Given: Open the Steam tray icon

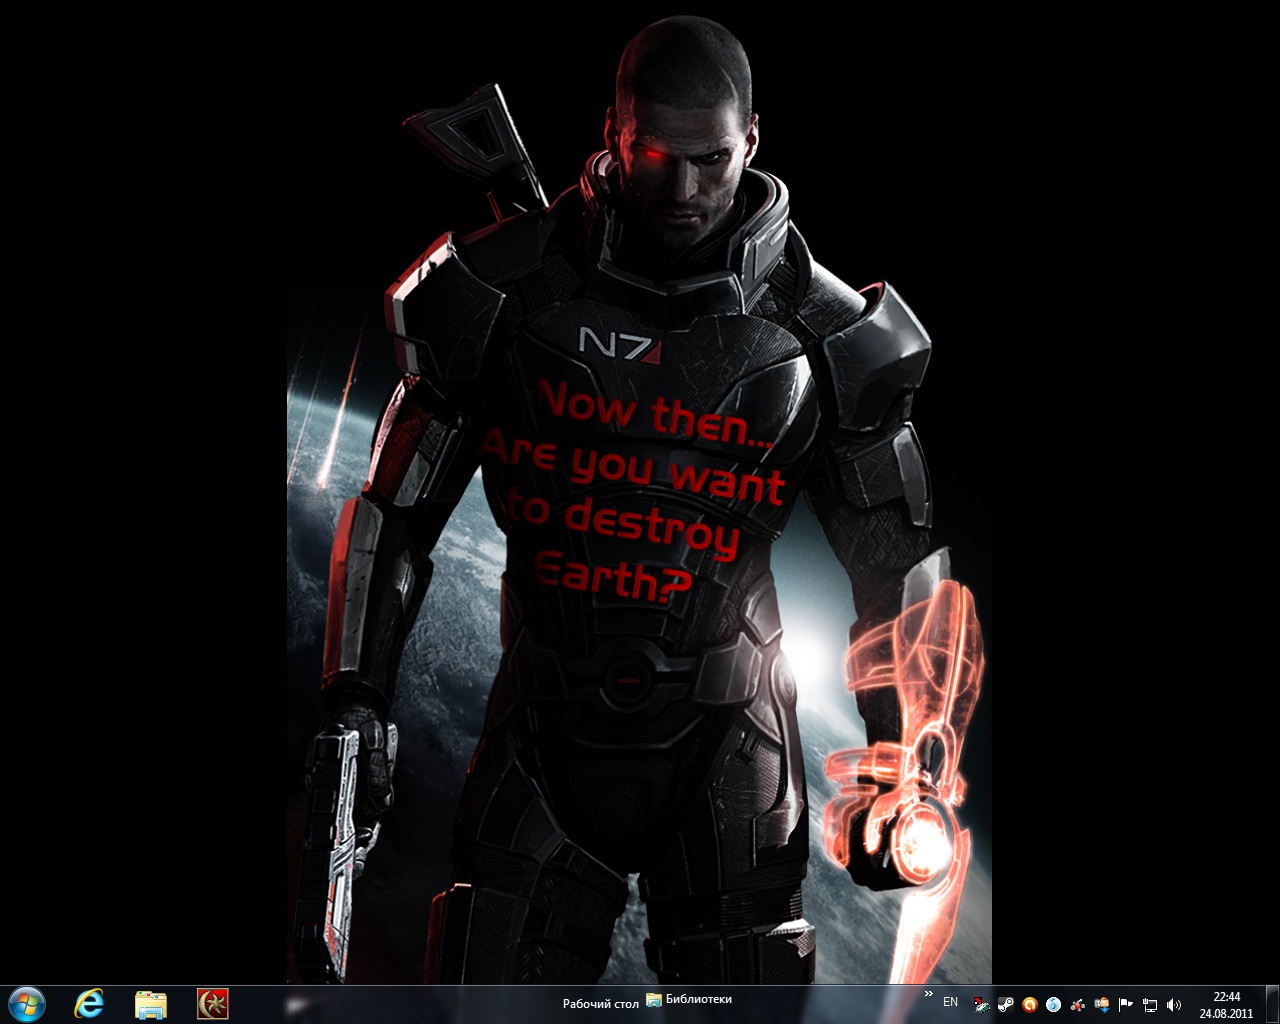Looking at the screenshot, I should click(1006, 1004).
